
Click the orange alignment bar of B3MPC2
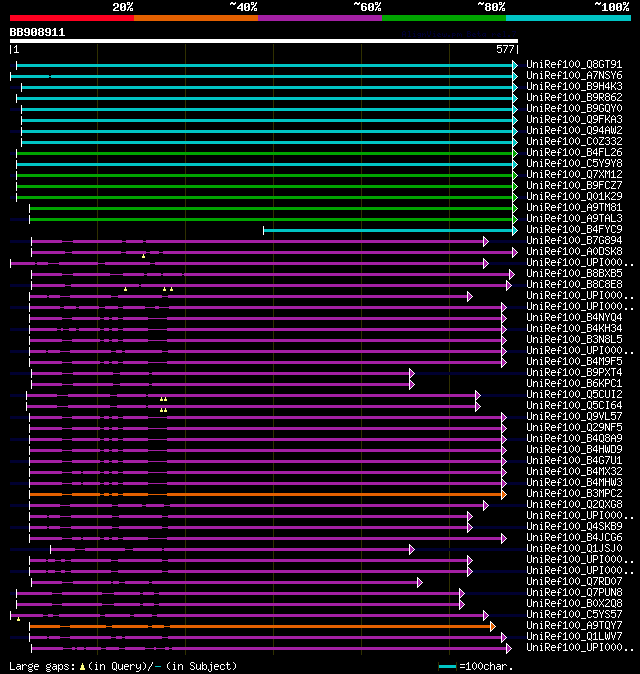[x=266, y=495]
